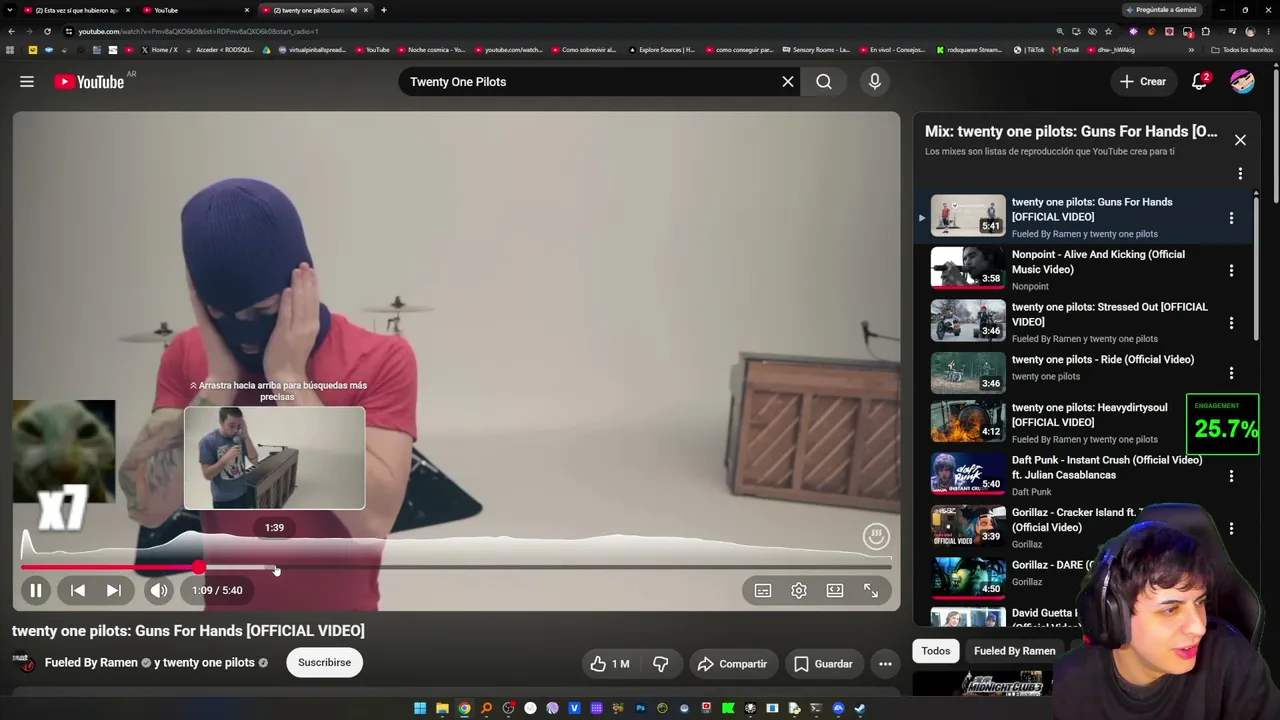The image size is (1280, 720).
Task: Click the seek preview thumbnail at 1:39
Action: 275,458
